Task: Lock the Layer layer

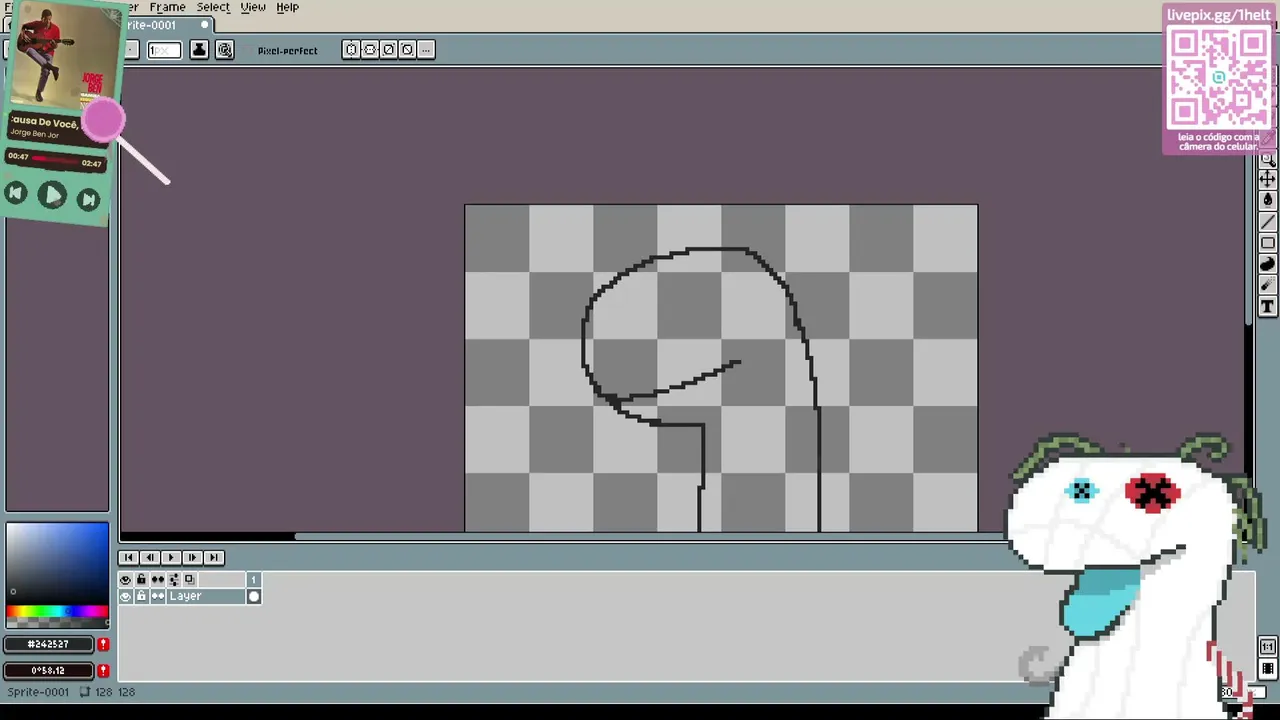Action: 141,597
